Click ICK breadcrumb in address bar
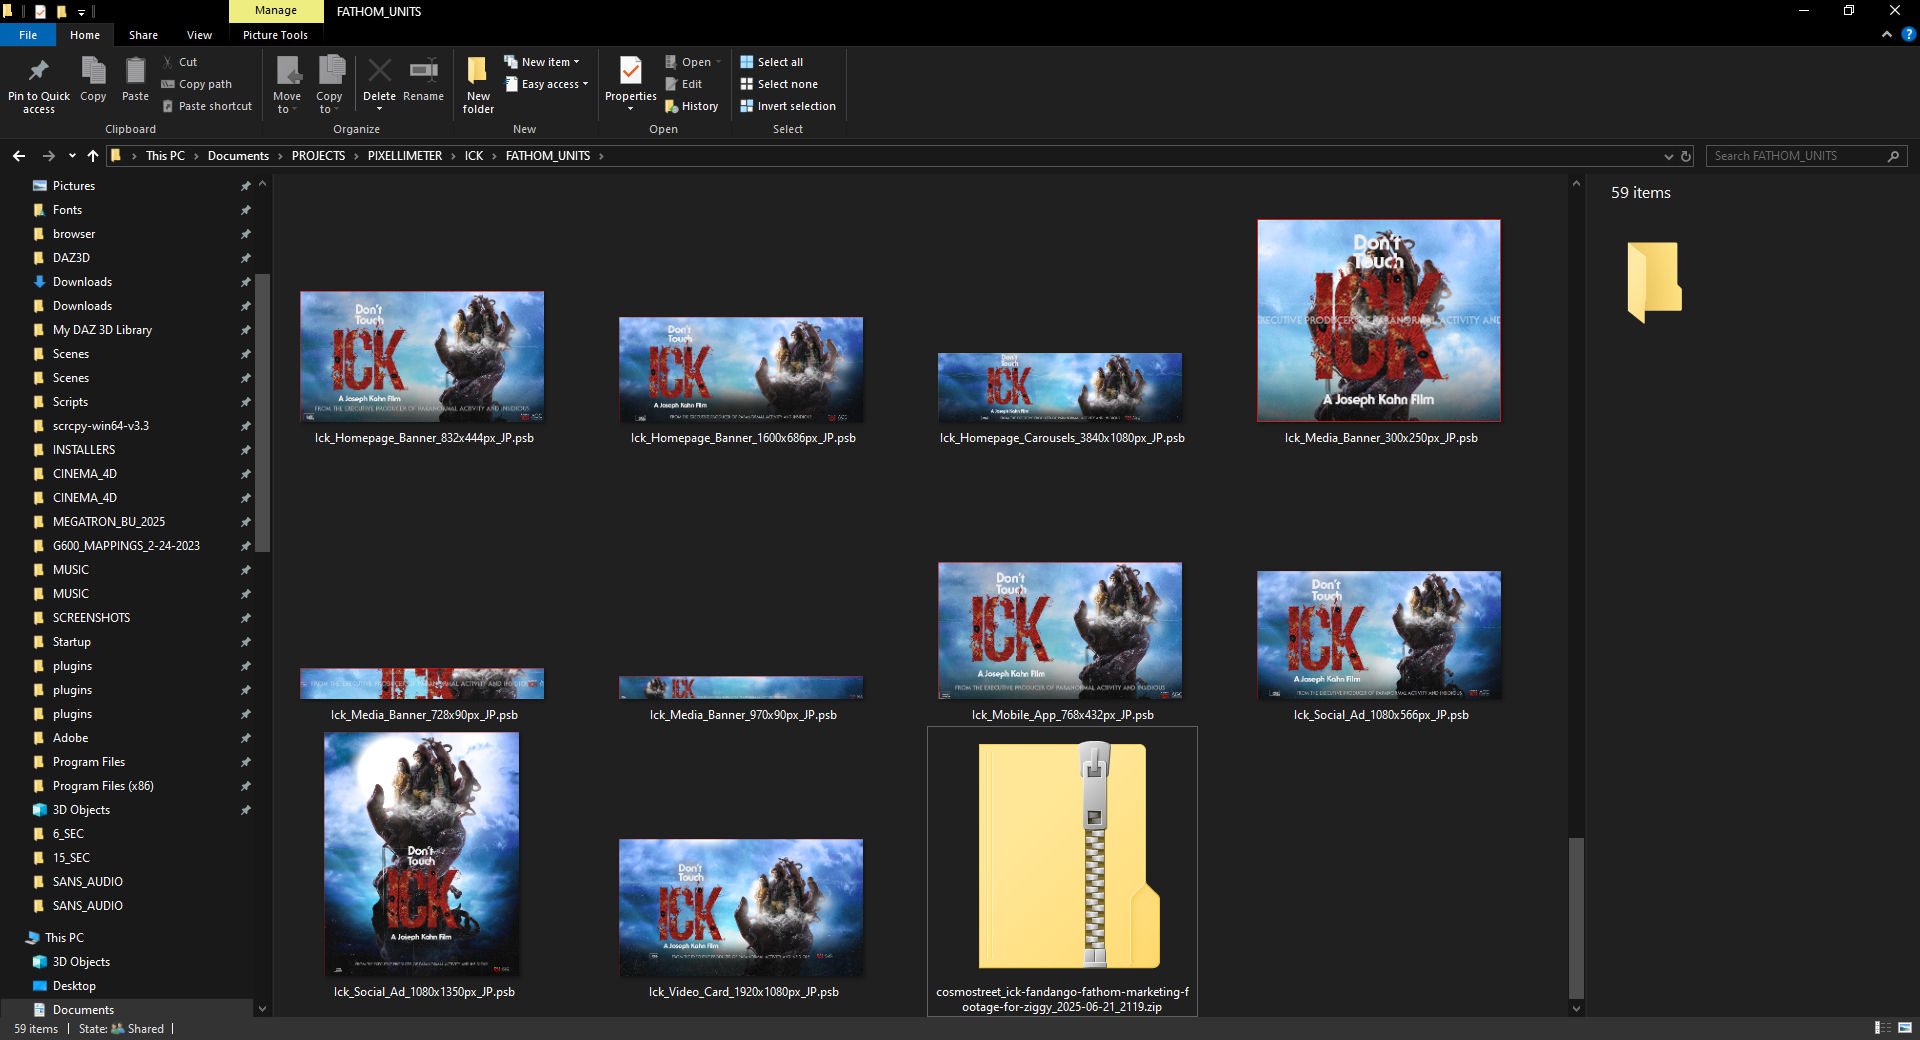Screen dimensions: 1920x1040 tap(474, 156)
